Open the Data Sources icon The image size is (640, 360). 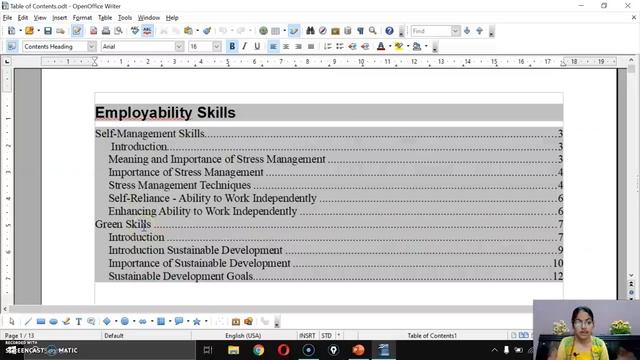click(x=348, y=31)
